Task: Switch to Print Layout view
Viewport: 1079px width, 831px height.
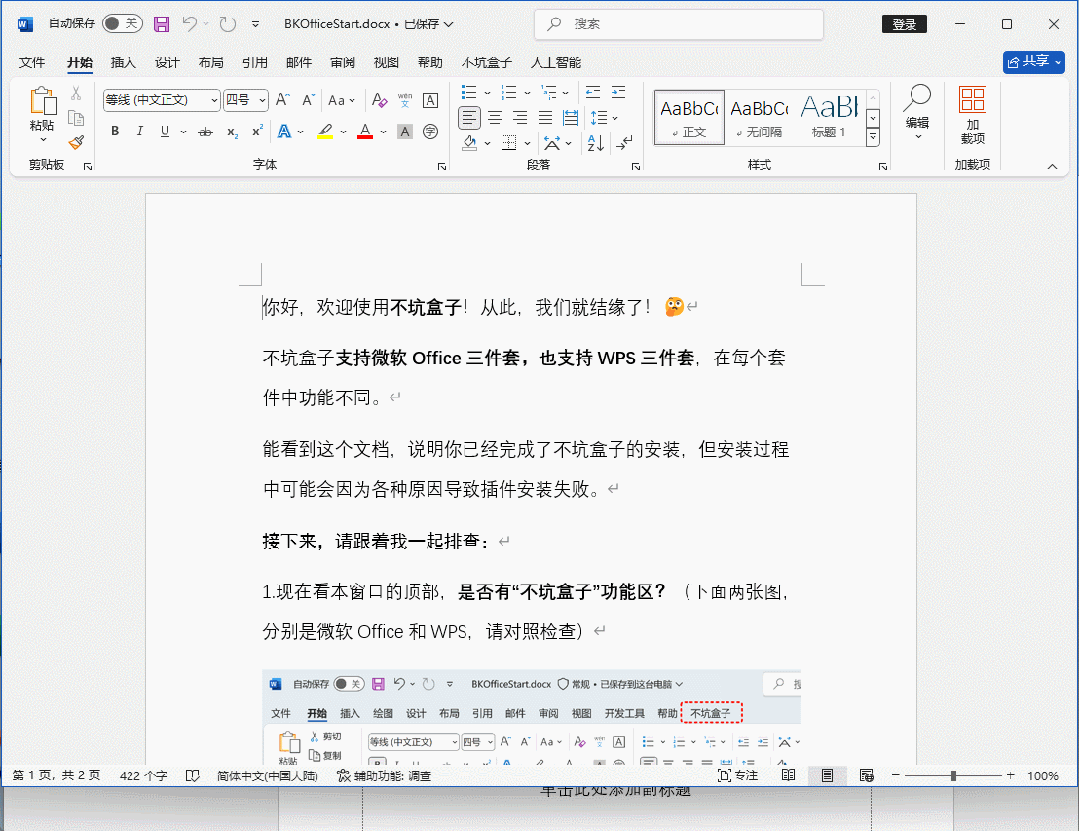Action: click(x=827, y=775)
